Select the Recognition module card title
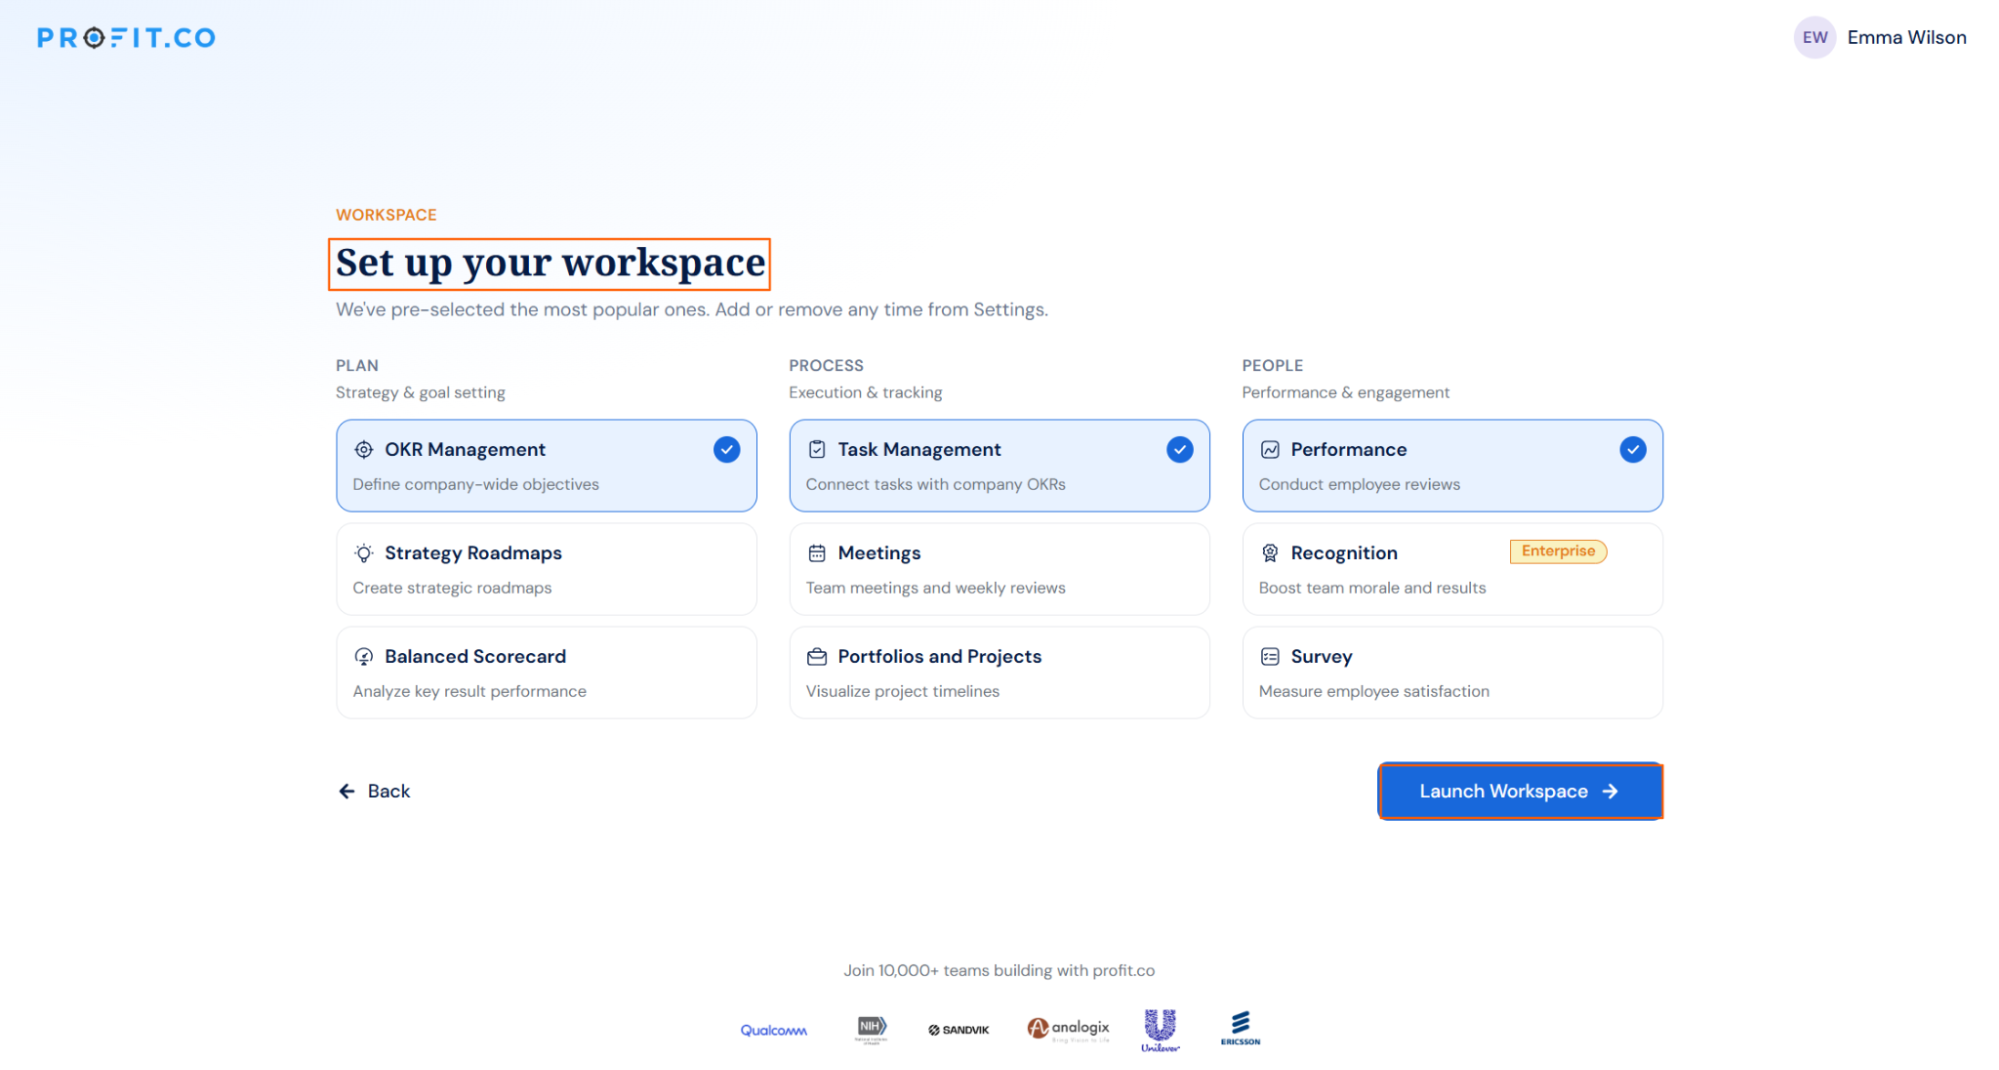The width and height of the screenshot is (1999, 1070). [1344, 553]
